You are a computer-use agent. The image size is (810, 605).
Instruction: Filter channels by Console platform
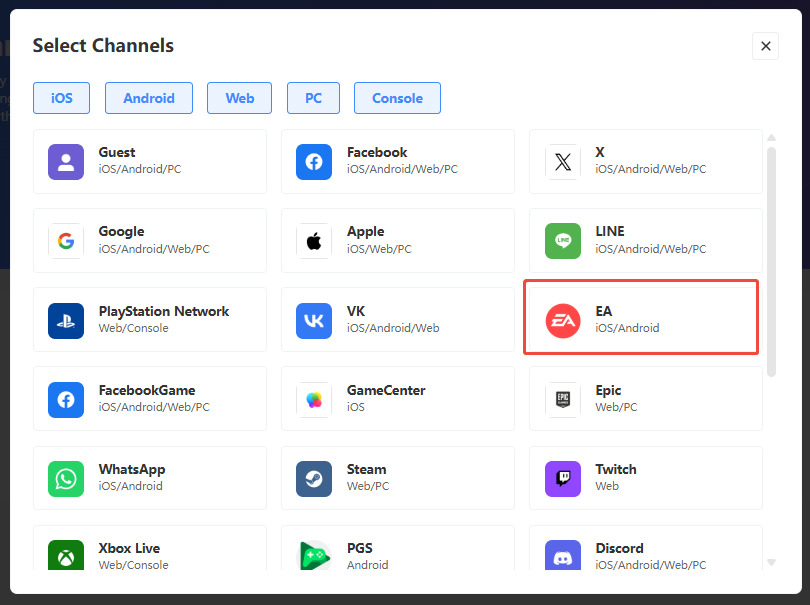(397, 98)
